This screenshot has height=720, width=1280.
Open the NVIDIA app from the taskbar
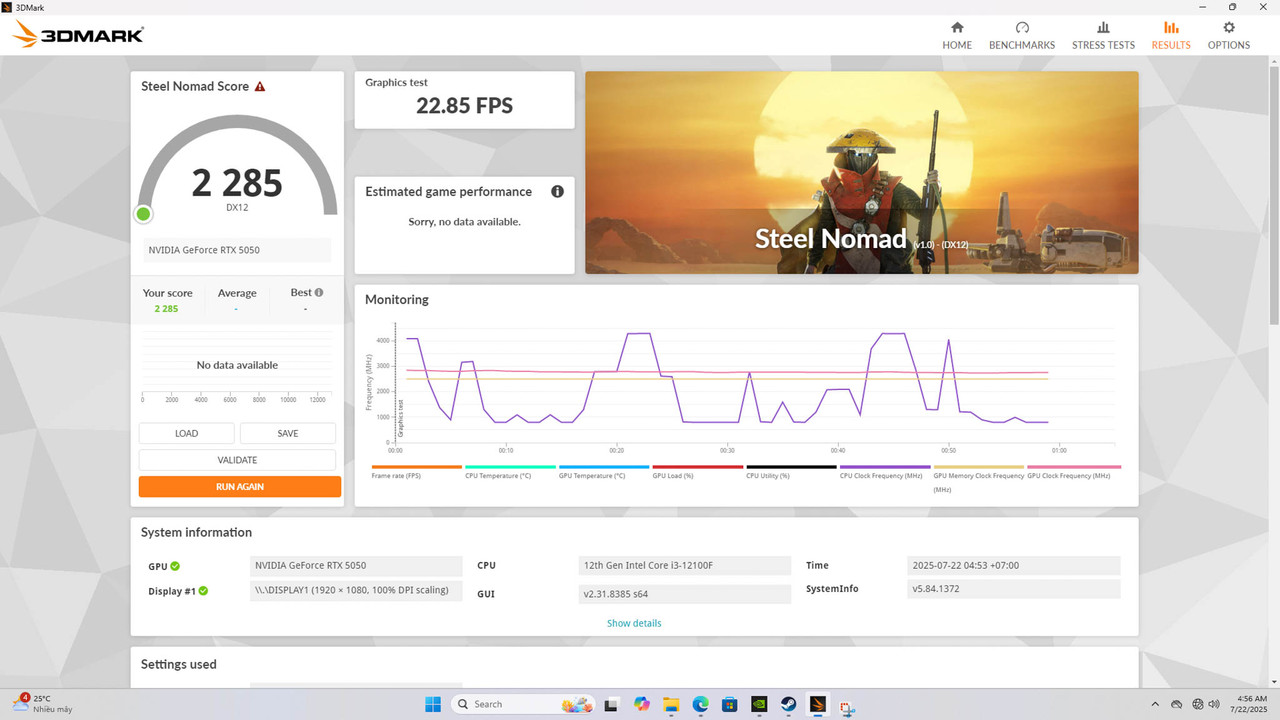[759, 704]
